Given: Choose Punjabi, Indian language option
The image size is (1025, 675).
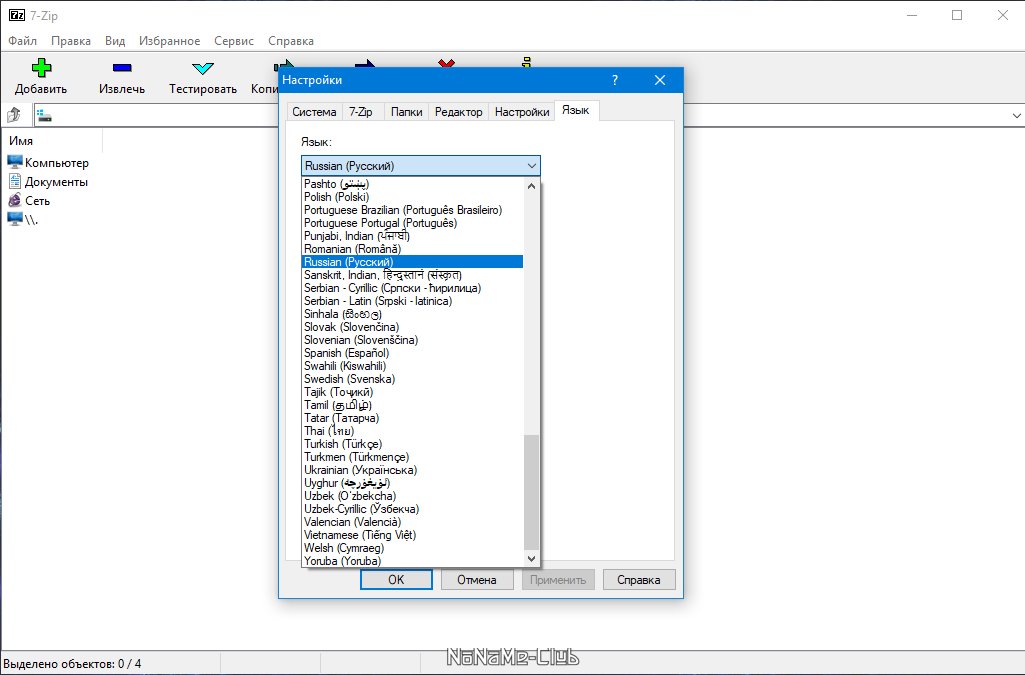Looking at the screenshot, I should [x=412, y=237].
